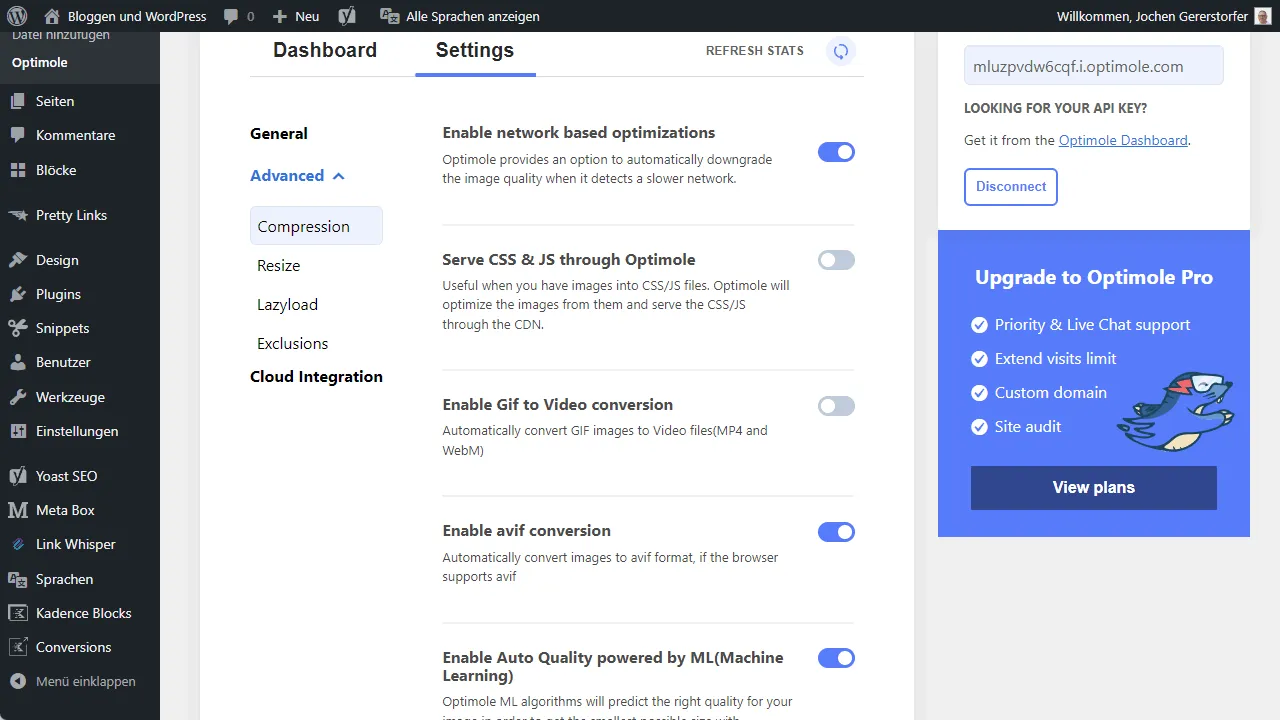1280x720 pixels.
Task: Select the Settings tab
Action: pos(475,50)
